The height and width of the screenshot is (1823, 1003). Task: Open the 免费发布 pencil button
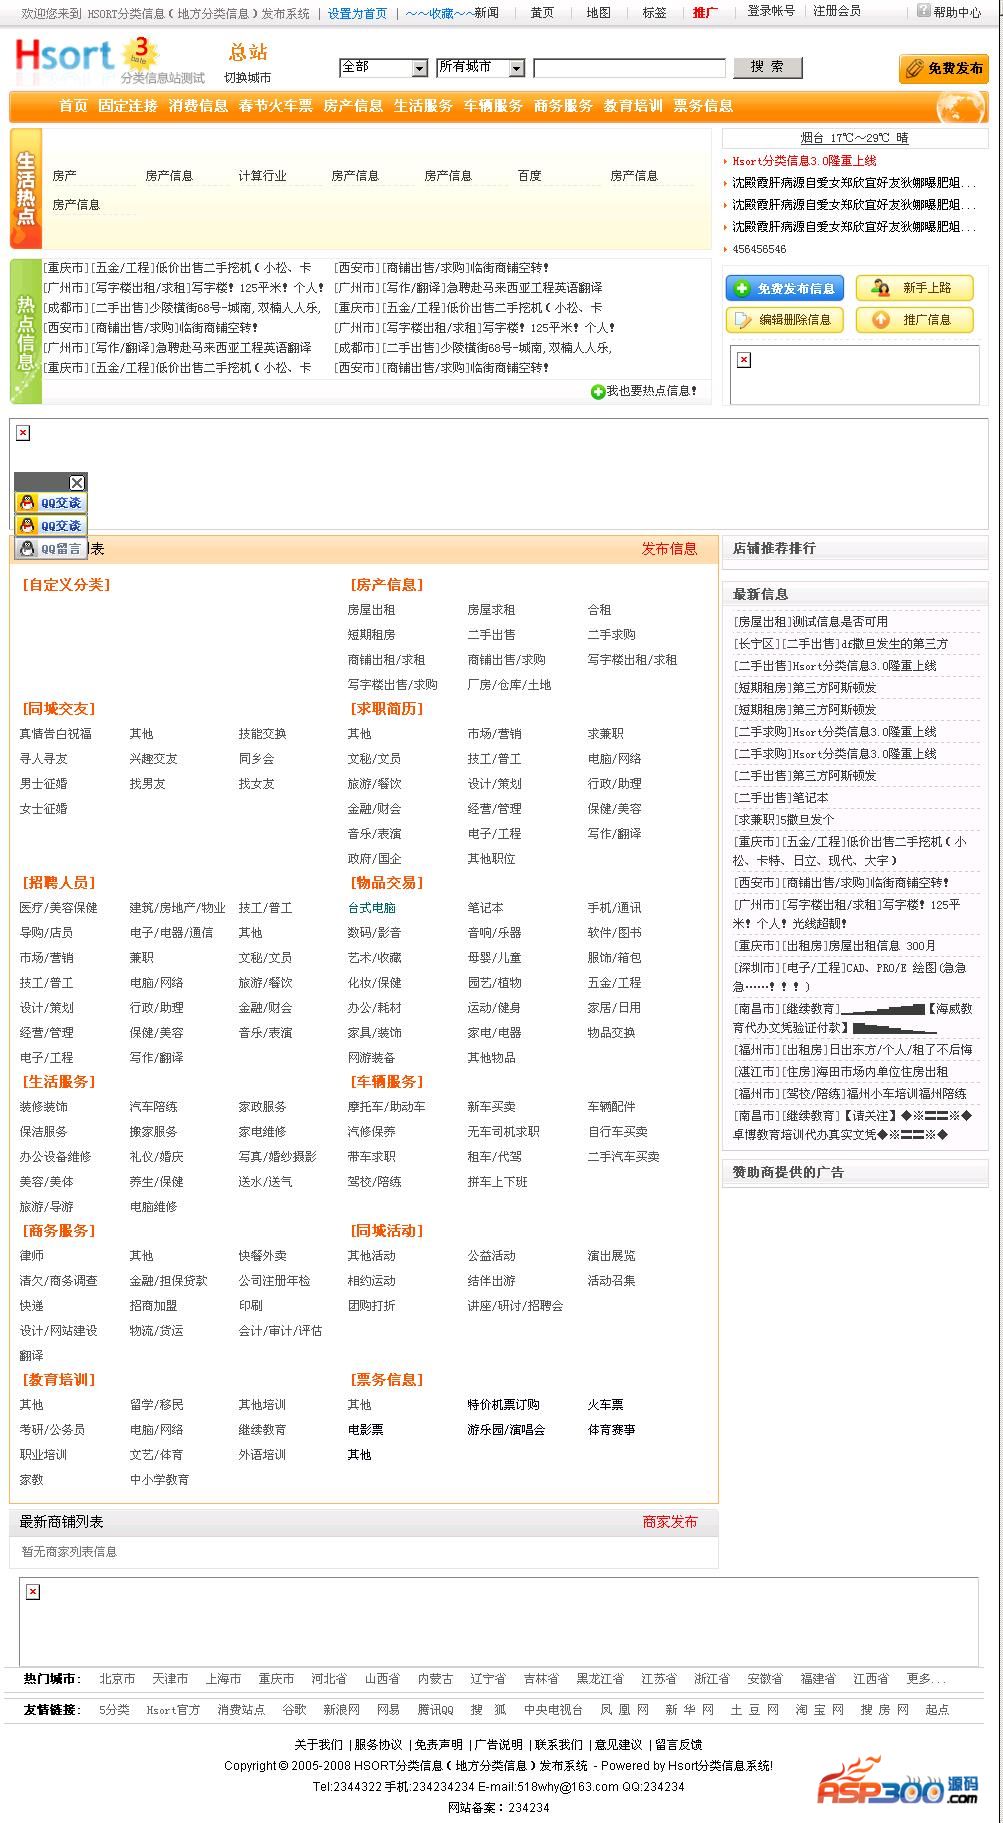(x=944, y=68)
